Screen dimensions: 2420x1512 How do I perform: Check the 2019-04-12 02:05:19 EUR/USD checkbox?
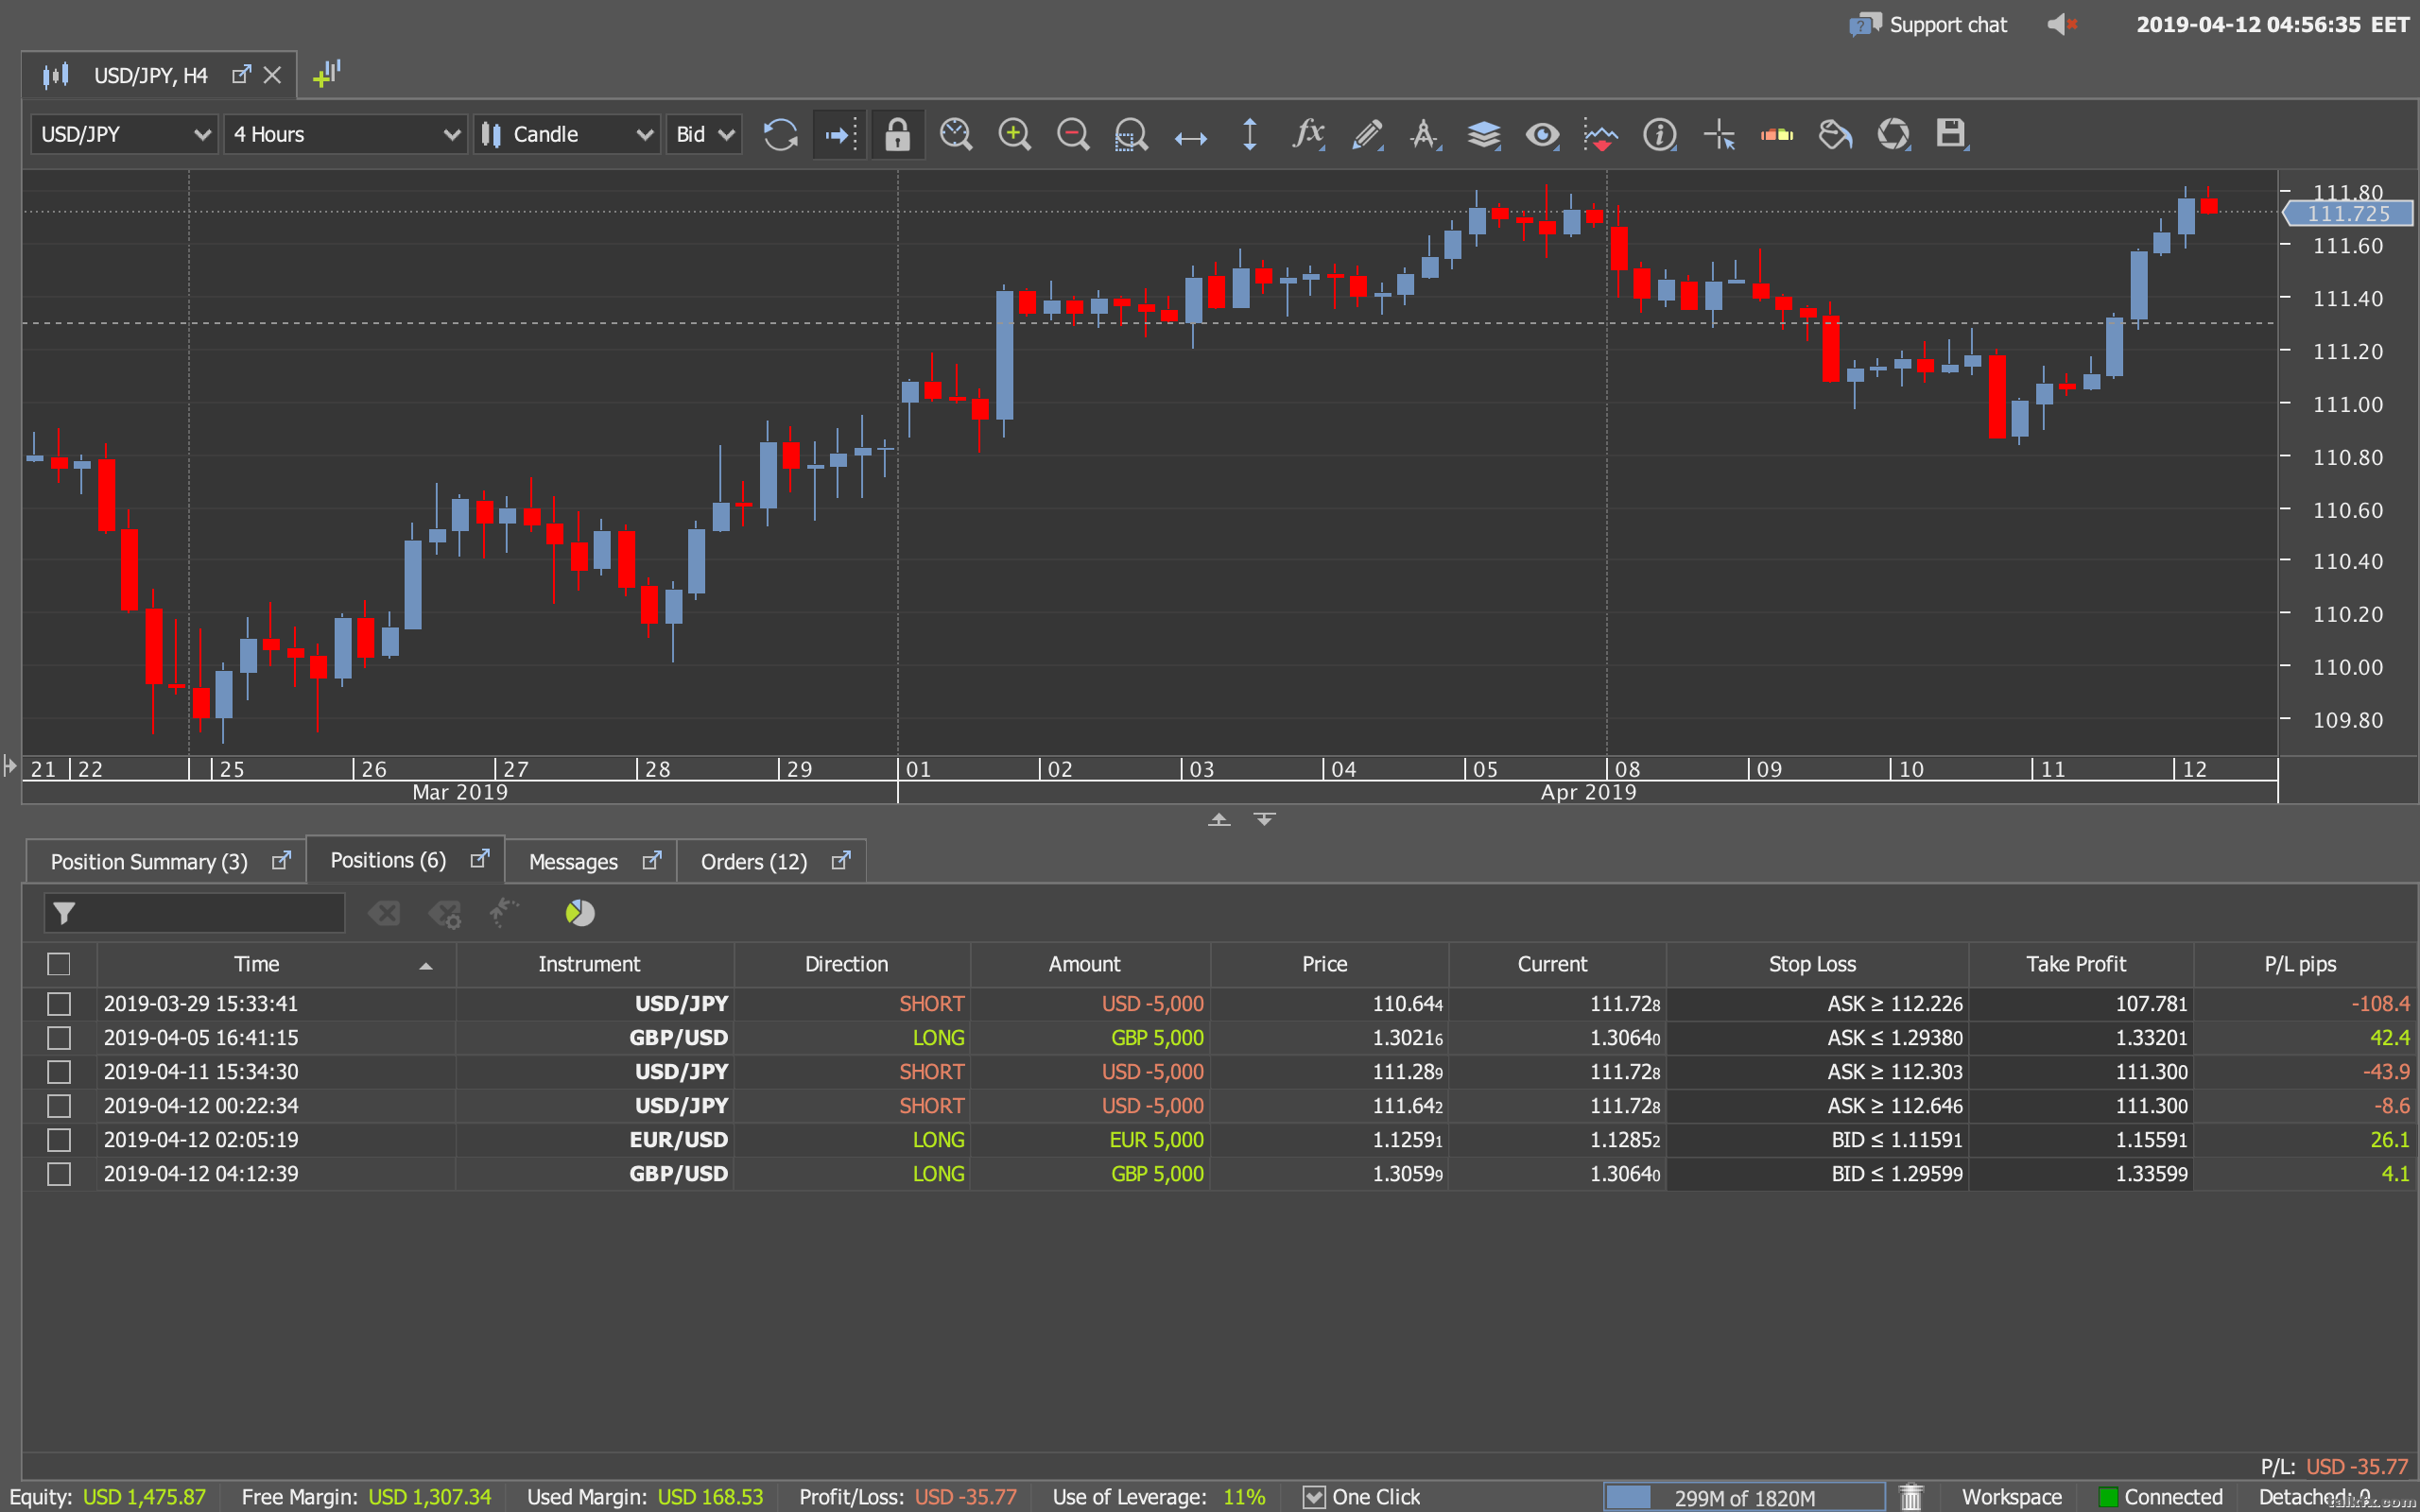click(x=59, y=1140)
